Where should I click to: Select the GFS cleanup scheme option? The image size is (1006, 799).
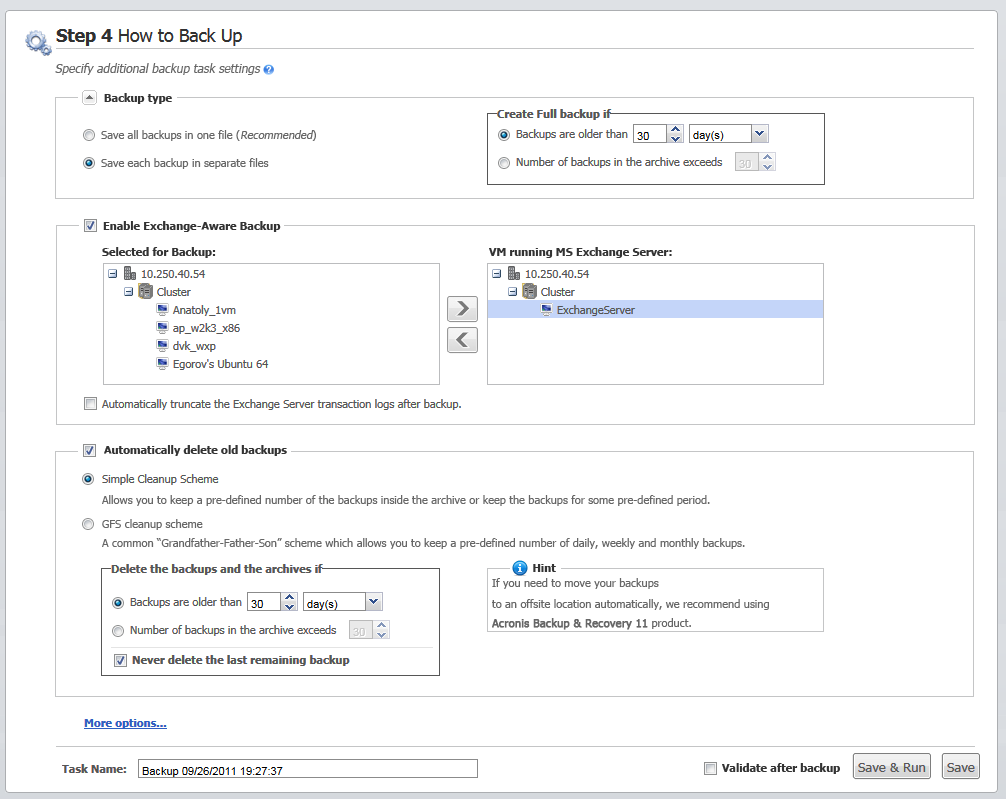(x=90, y=524)
